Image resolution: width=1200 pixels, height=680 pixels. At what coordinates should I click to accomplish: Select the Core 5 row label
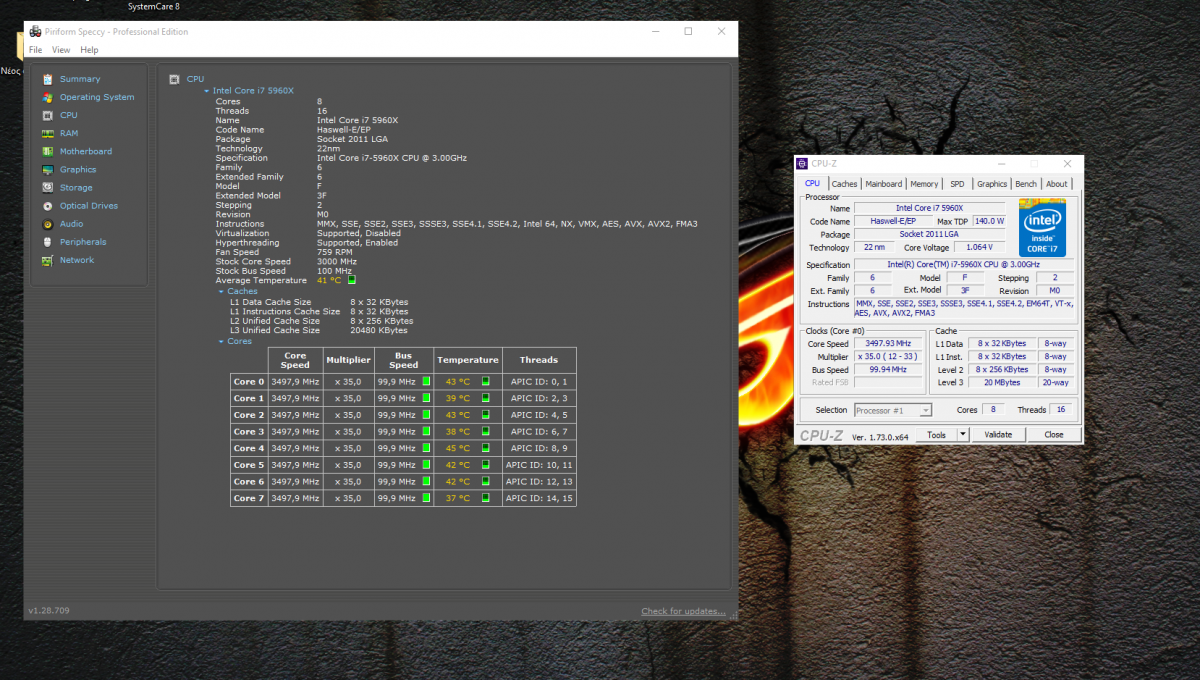pos(249,465)
